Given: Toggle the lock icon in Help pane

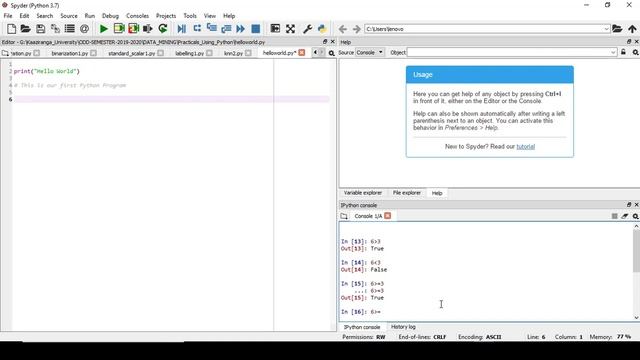Looking at the screenshot, I should (623, 52).
